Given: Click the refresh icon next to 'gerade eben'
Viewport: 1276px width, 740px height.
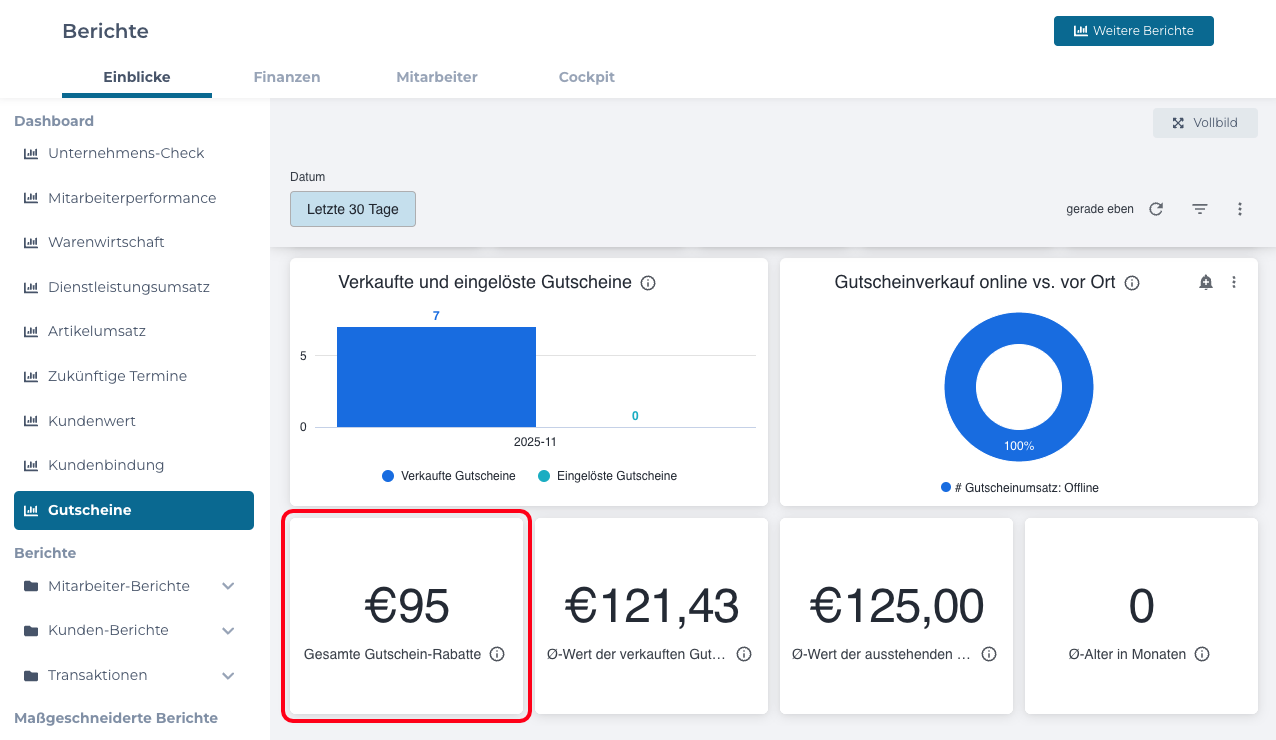Looking at the screenshot, I should click(x=1156, y=209).
